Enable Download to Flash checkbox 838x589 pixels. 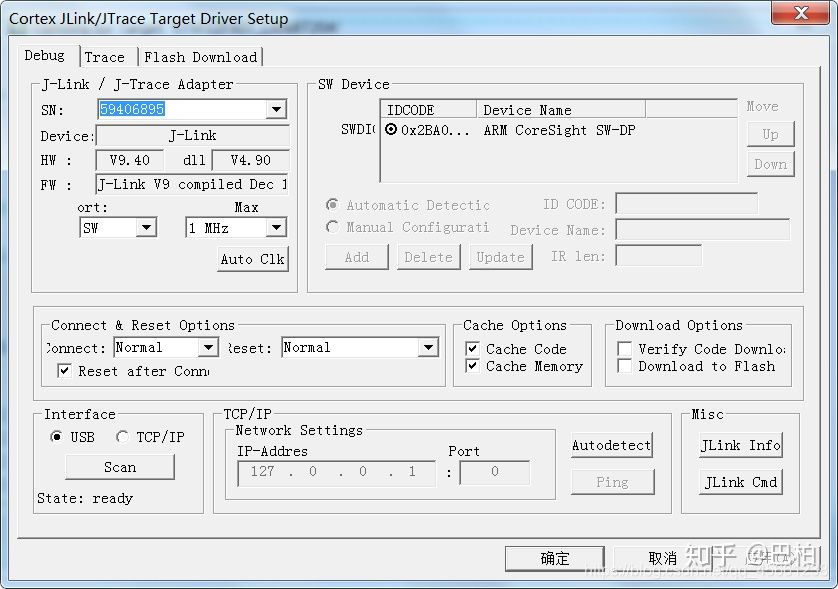click(x=624, y=366)
